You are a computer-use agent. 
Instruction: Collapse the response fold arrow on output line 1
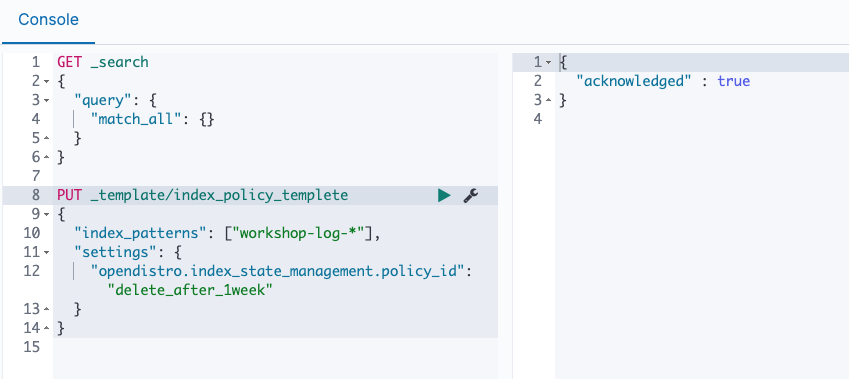(x=548, y=63)
